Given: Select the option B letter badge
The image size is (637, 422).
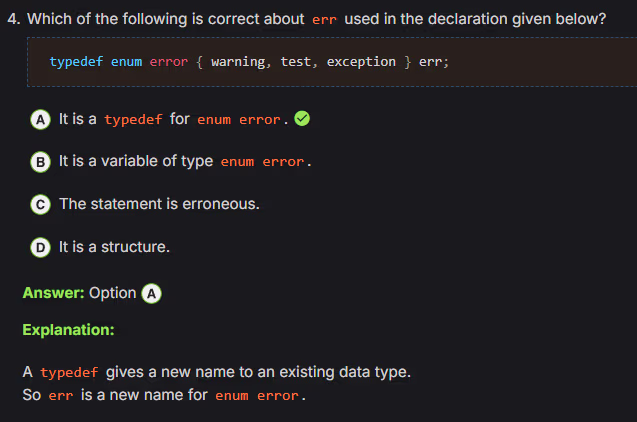Looking at the screenshot, I should coord(40,161).
